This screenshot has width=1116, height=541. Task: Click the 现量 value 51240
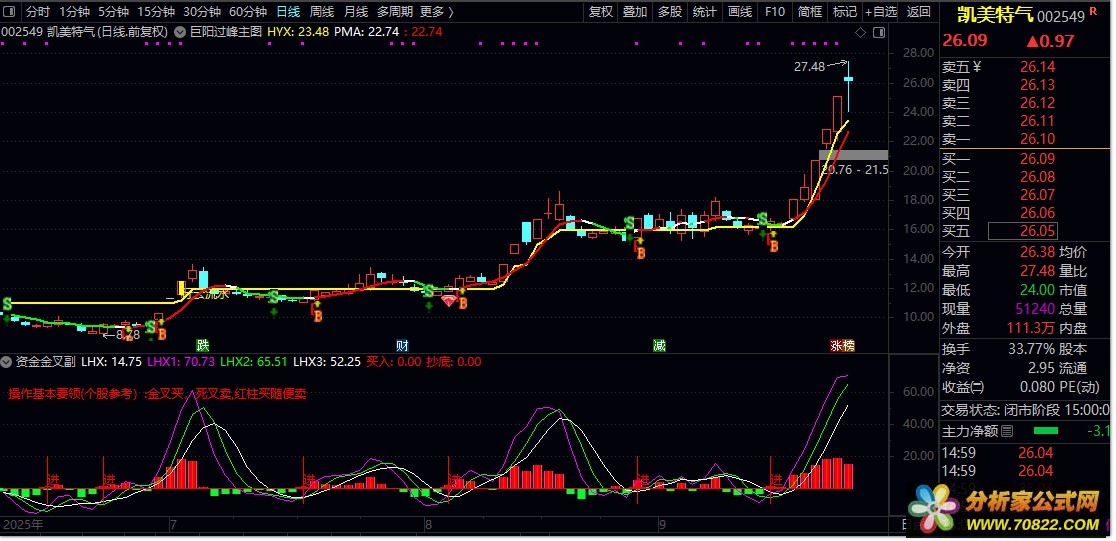(1033, 309)
